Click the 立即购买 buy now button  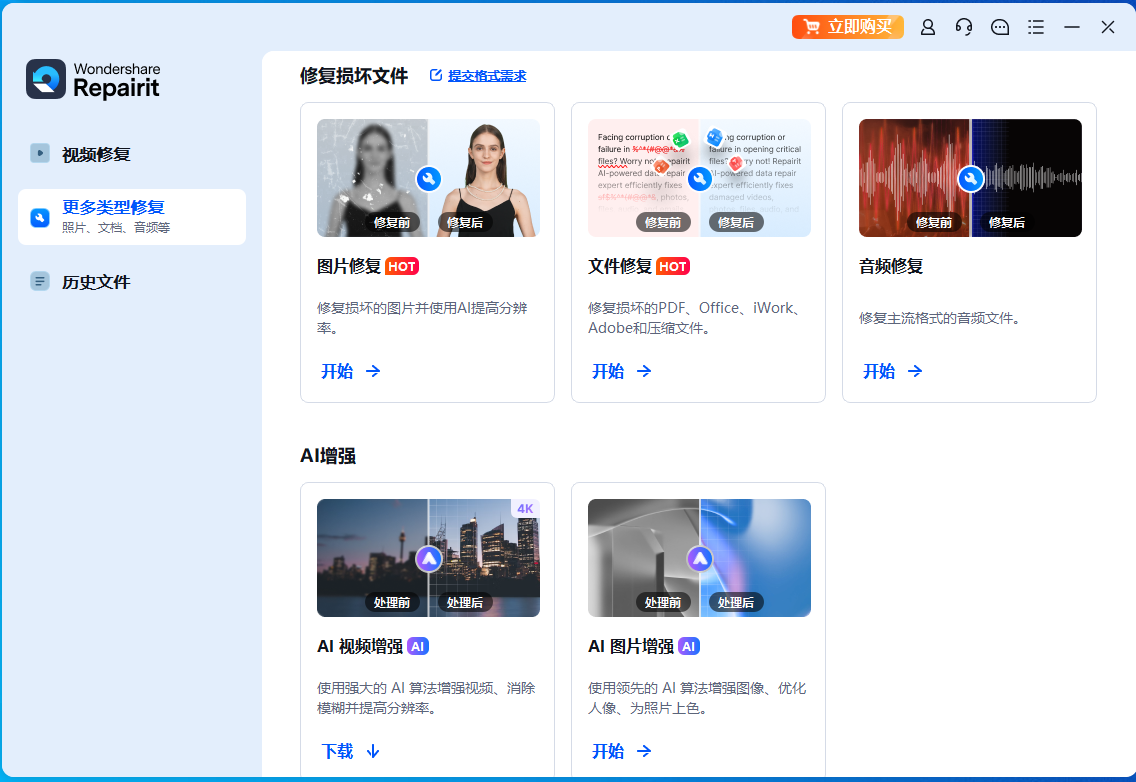848,27
